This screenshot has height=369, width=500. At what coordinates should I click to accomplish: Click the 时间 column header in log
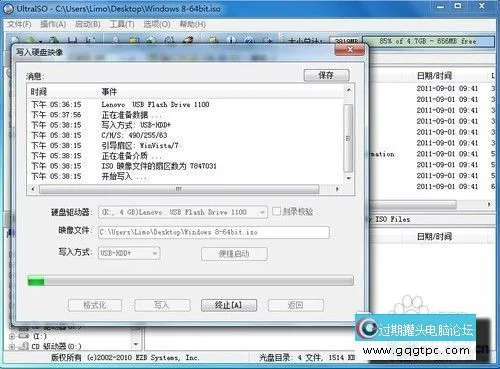tap(39, 91)
